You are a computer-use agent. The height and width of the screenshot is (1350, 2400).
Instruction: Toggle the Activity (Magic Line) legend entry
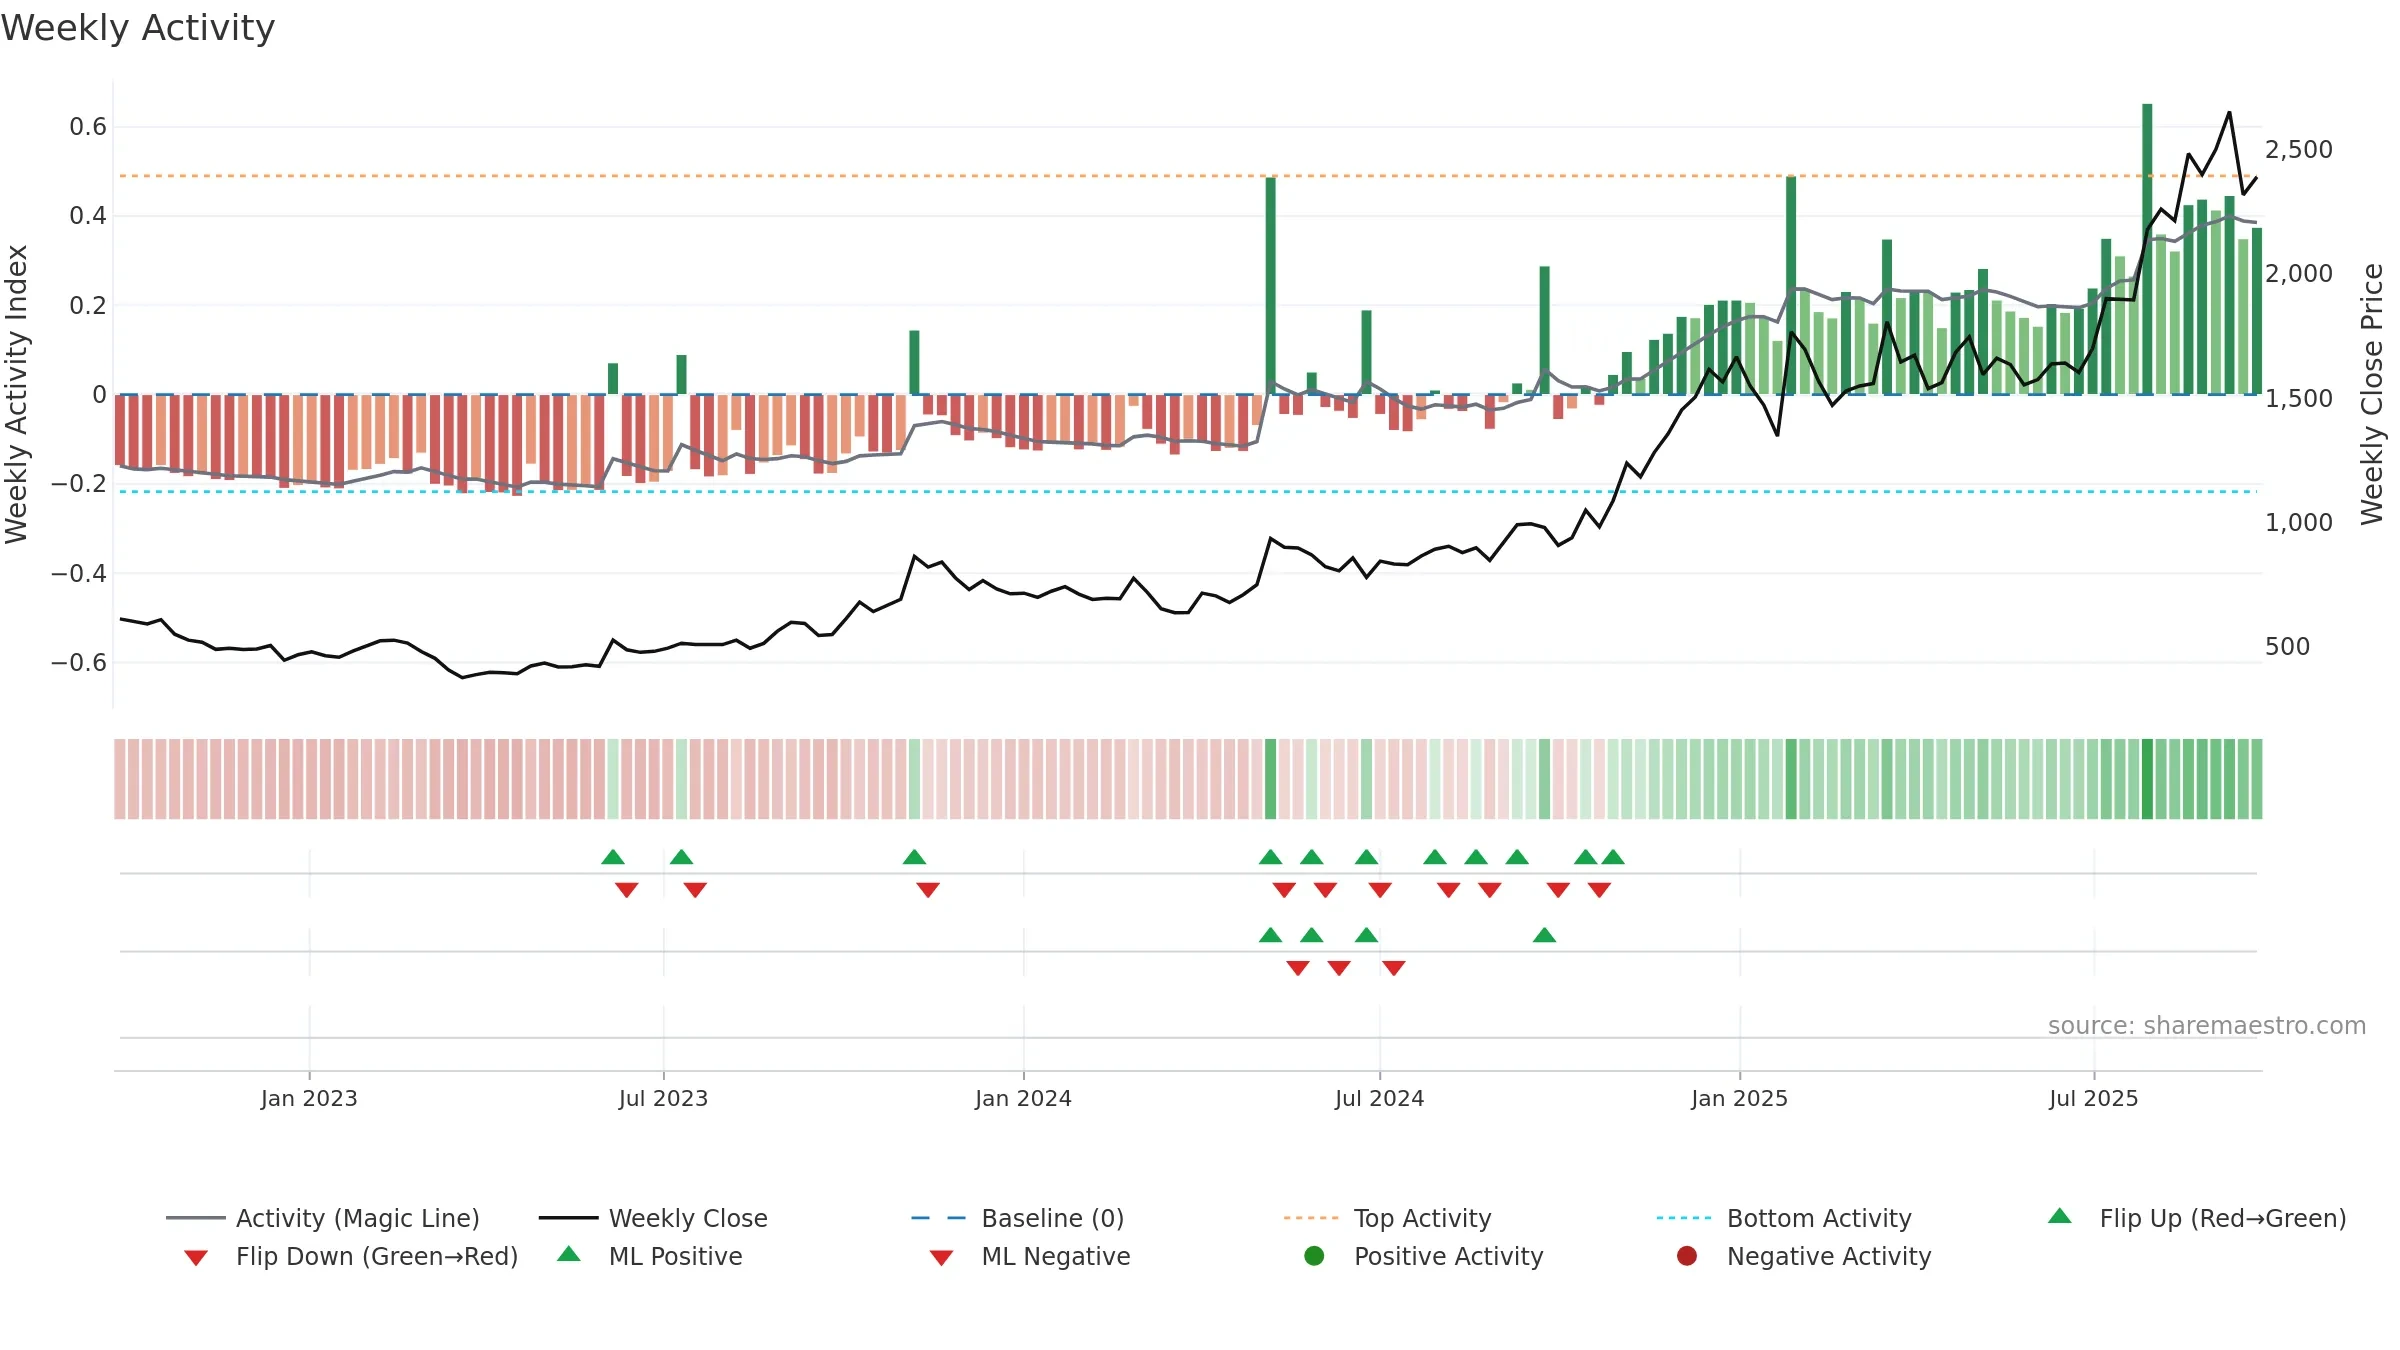(323, 1218)
